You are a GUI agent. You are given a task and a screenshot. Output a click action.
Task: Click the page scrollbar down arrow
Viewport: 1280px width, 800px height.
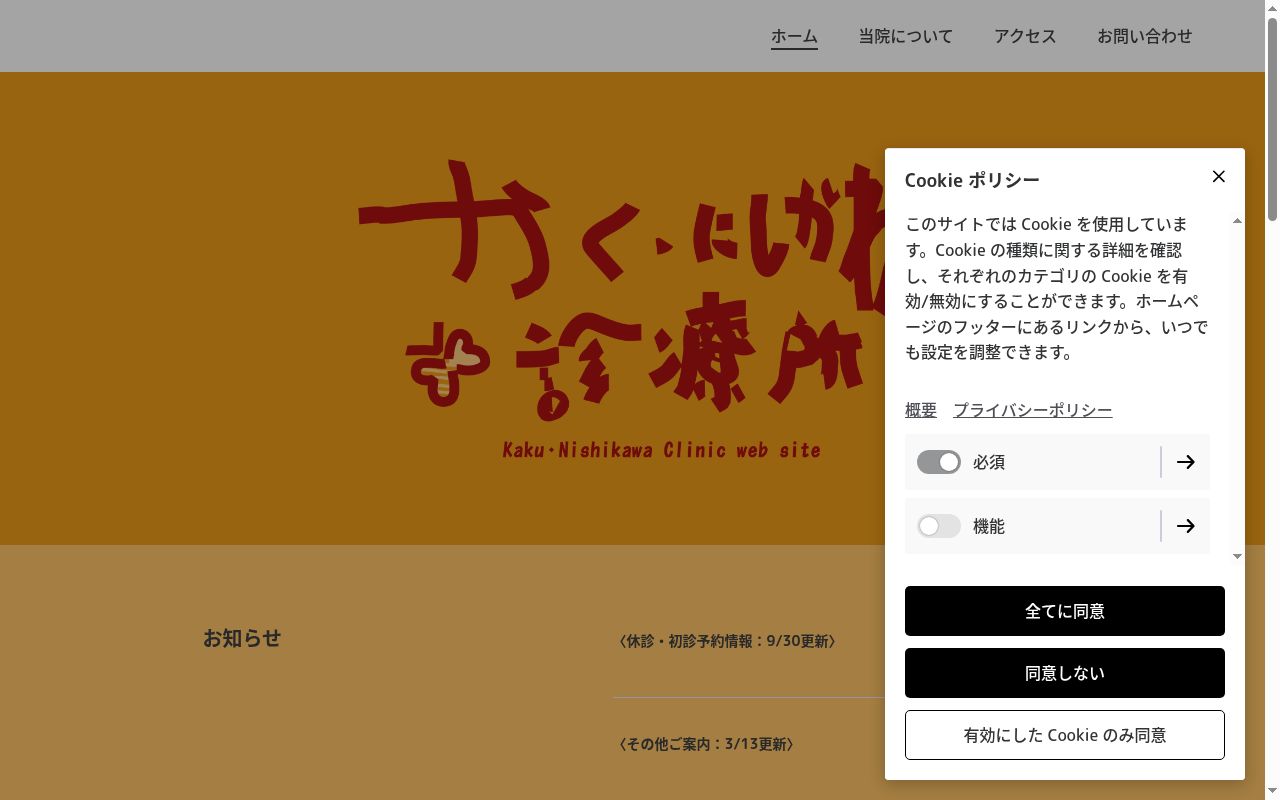click(x=1272, y=792)
